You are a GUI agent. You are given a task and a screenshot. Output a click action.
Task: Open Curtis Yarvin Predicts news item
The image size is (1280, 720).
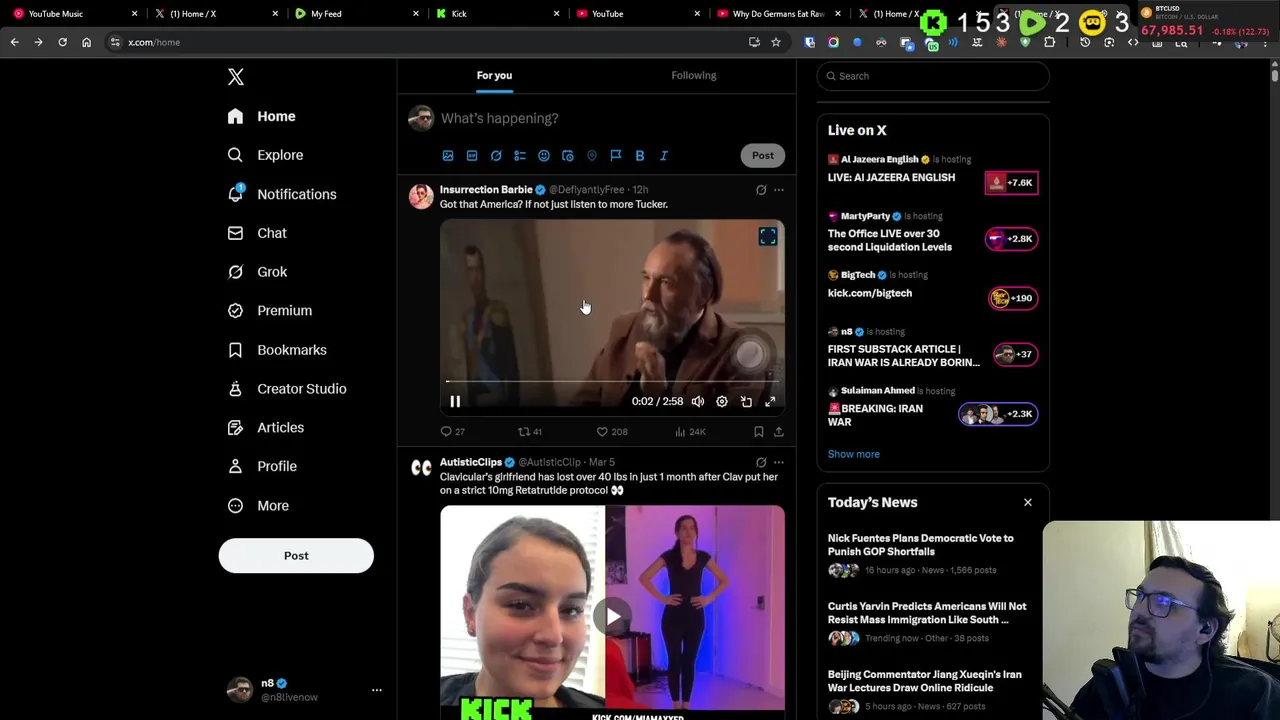[927, 613]
